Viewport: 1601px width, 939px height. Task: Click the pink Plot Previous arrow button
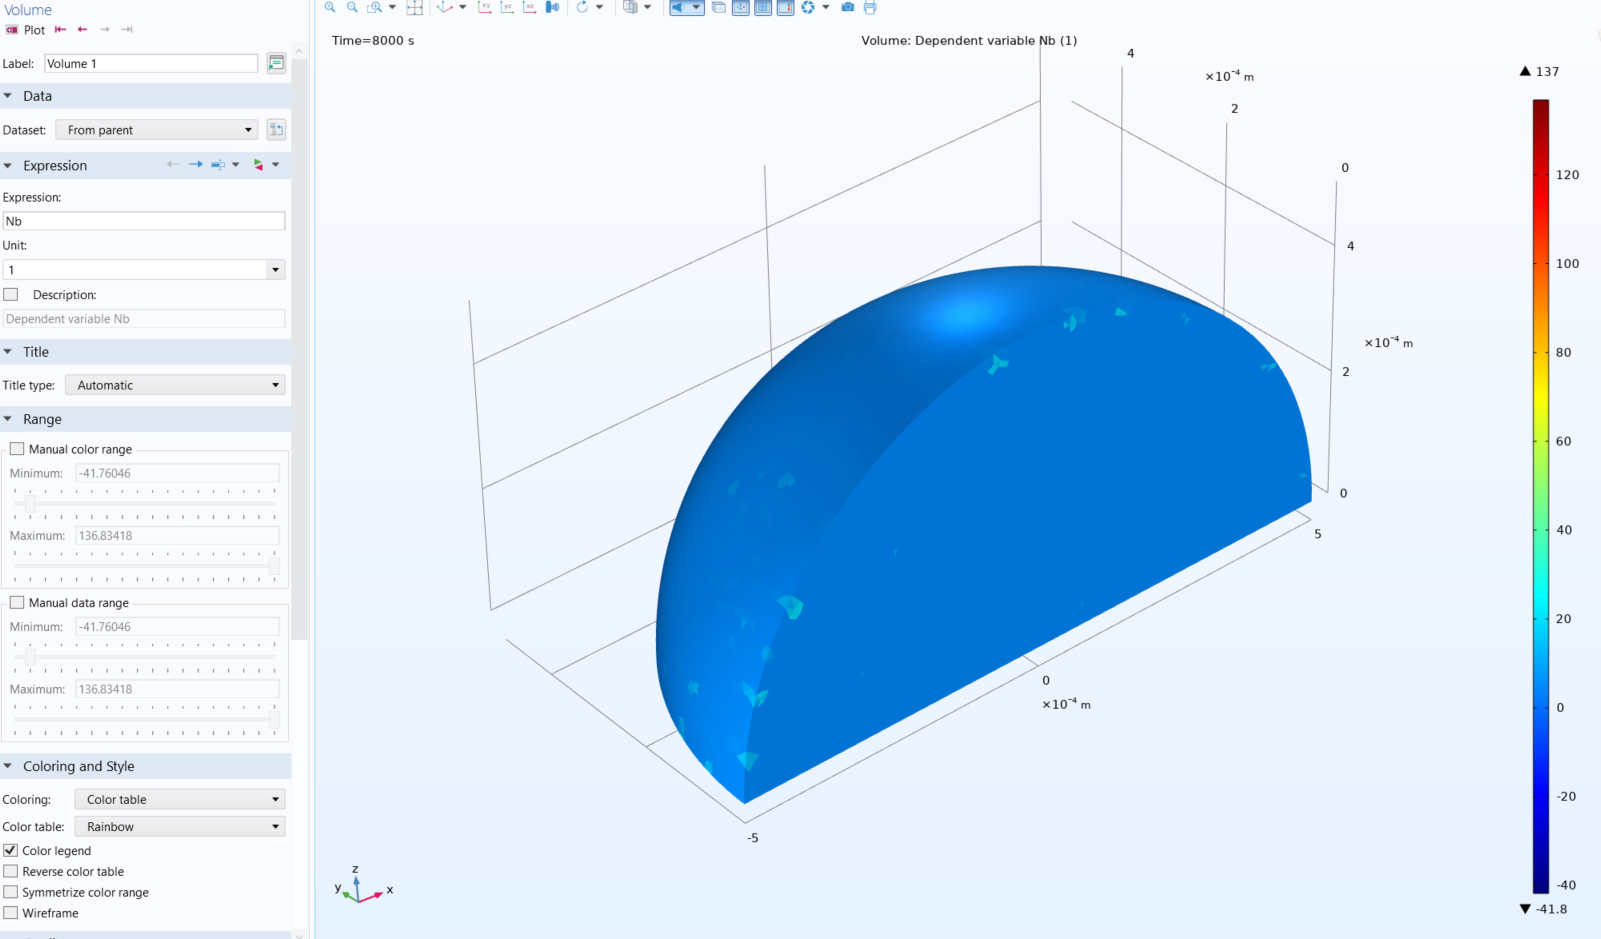(82, 30)
